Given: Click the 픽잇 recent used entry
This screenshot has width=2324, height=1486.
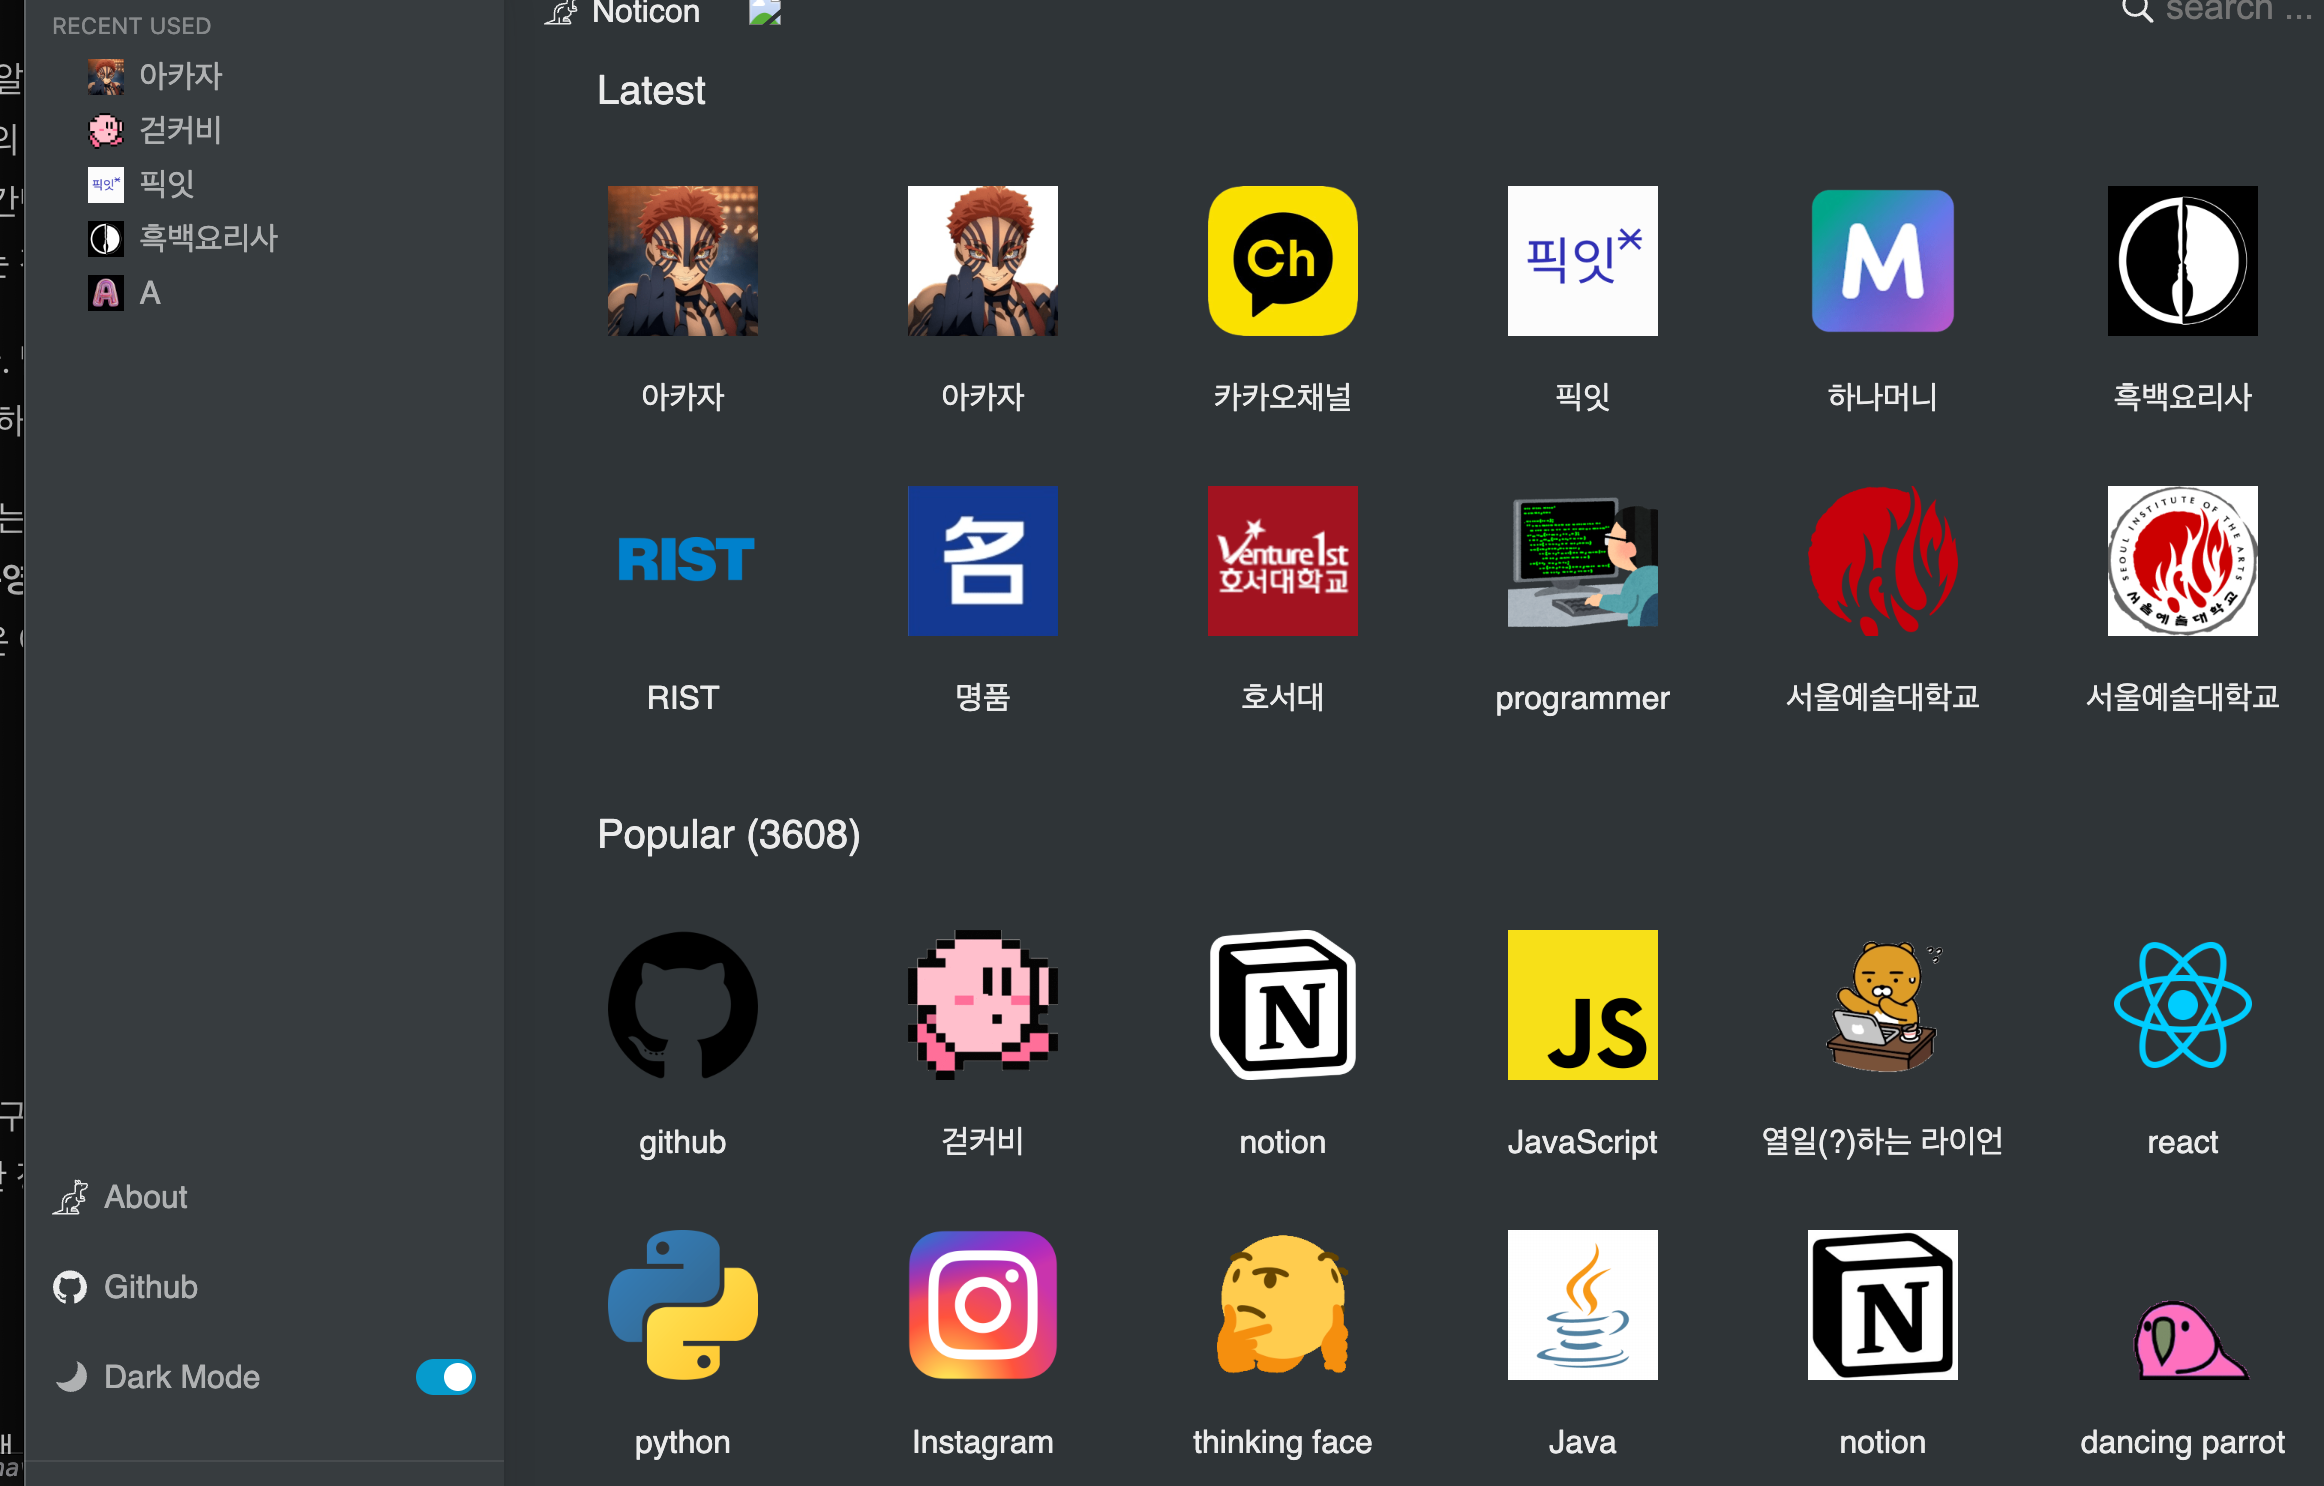Looking at the screenshot, I should click(166, 184).
